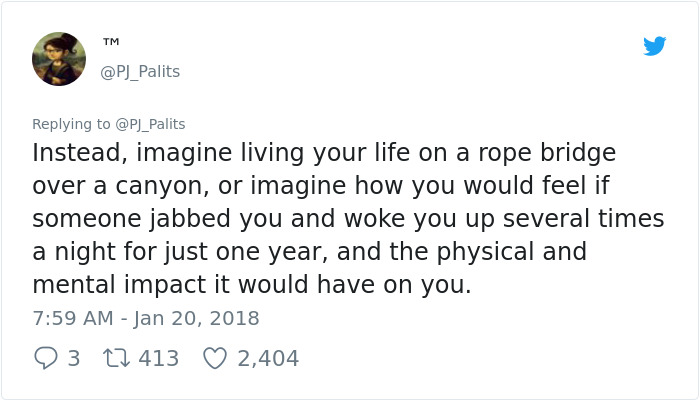This screenshot has height=401, width=700.
Task: Click the reply speech bubble icon
Action: click(x=45, y=357)
